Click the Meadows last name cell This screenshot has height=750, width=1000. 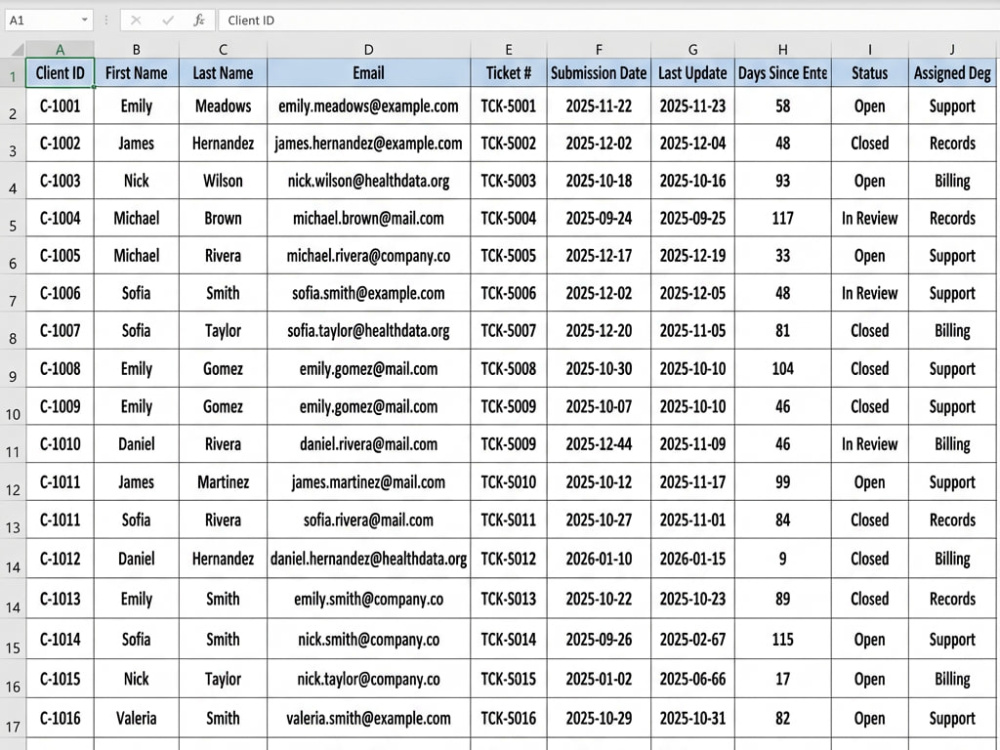pyautogui.click(x=223, y=106)
